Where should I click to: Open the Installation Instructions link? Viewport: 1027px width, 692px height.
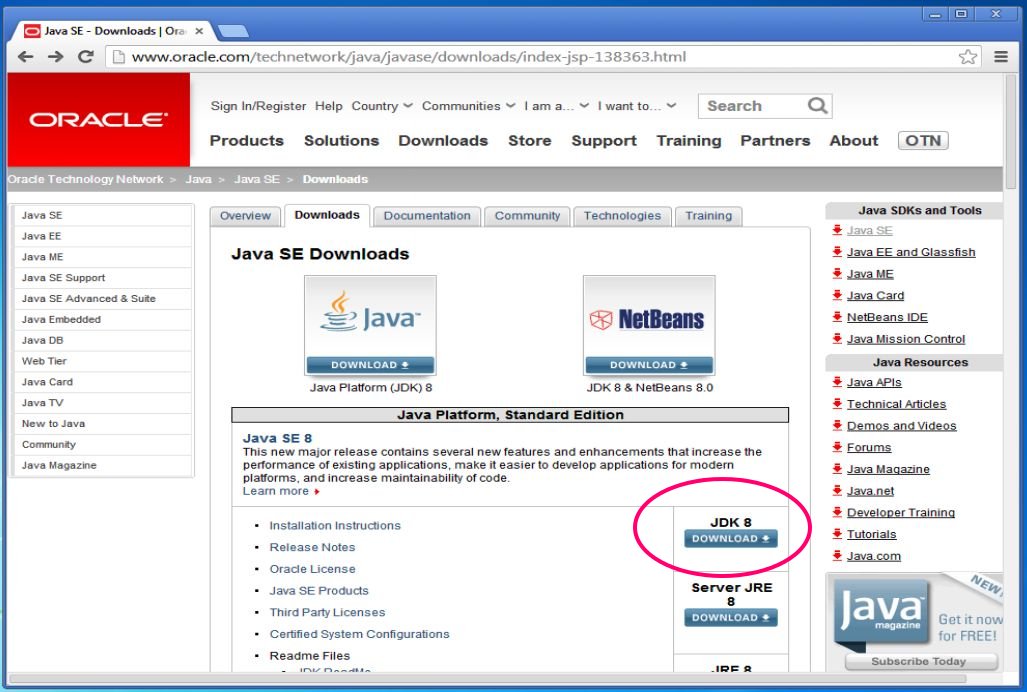(335, 525)
